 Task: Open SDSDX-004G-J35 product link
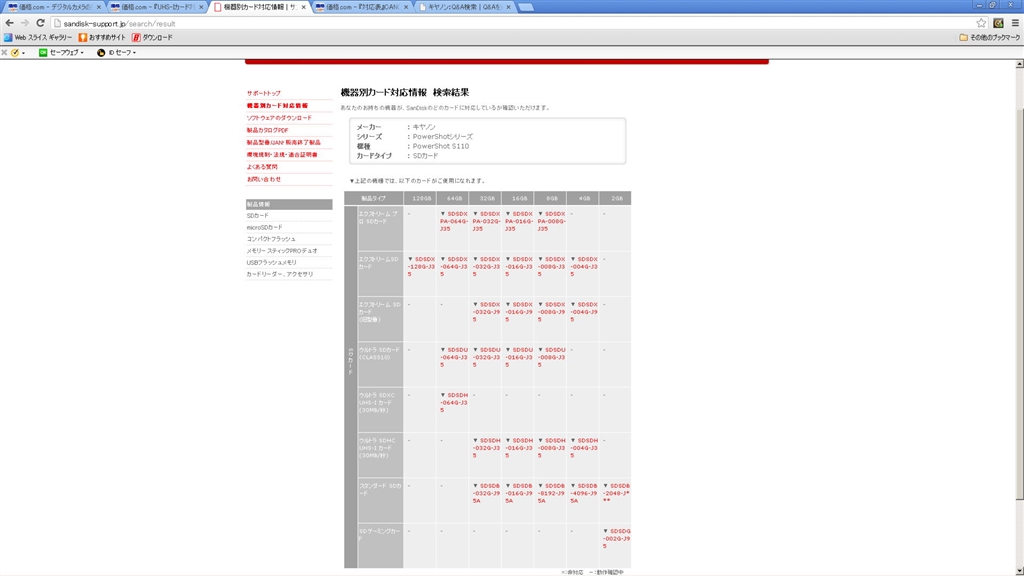click(584, 266)
